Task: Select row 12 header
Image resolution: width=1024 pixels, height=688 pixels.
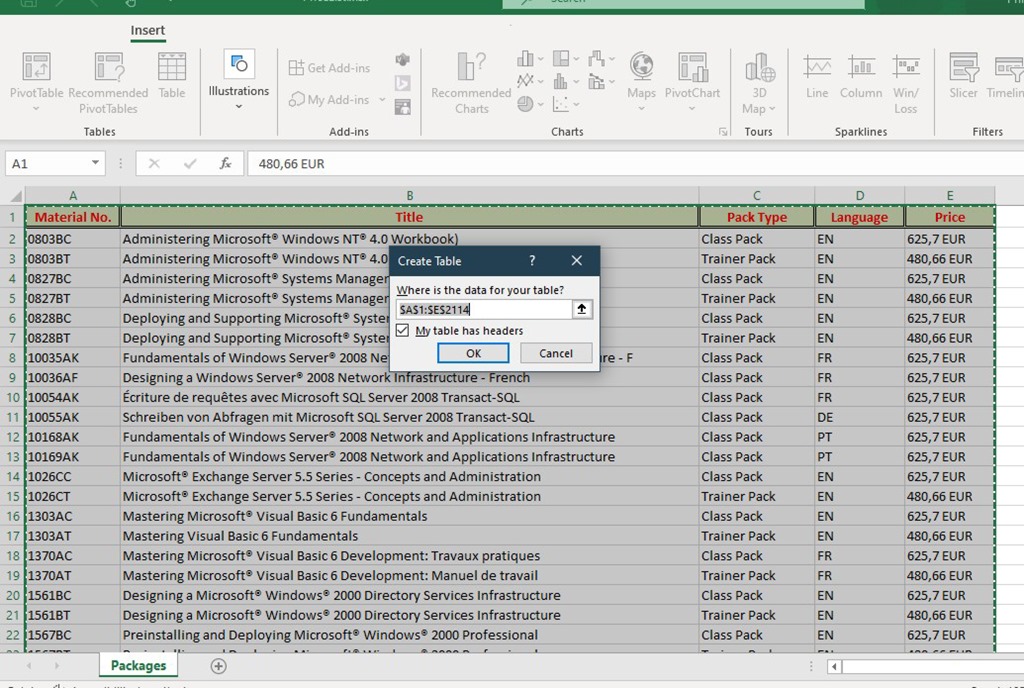Action: (12, 437)
